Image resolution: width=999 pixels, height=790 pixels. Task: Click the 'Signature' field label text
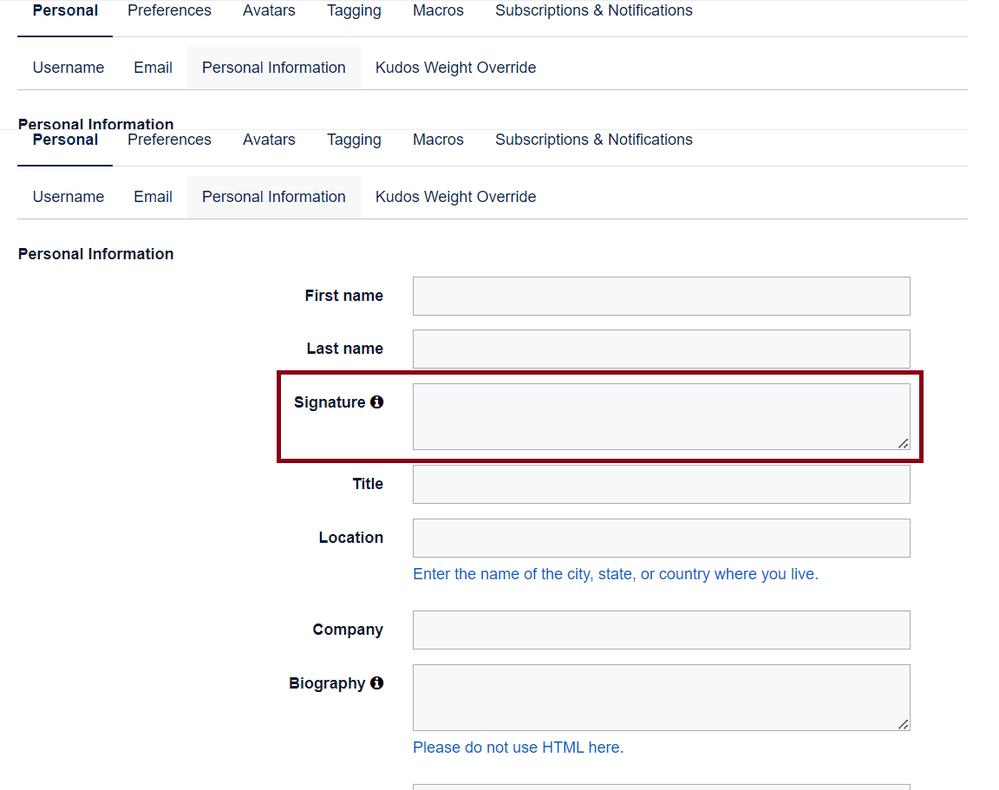pos(329,403)
